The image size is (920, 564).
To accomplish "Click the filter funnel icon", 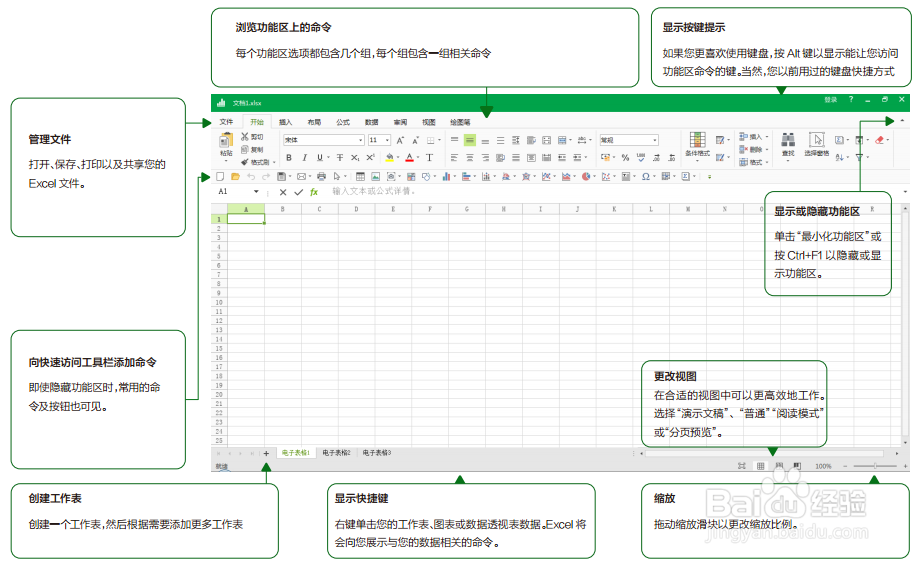I will tap(859, 157).
